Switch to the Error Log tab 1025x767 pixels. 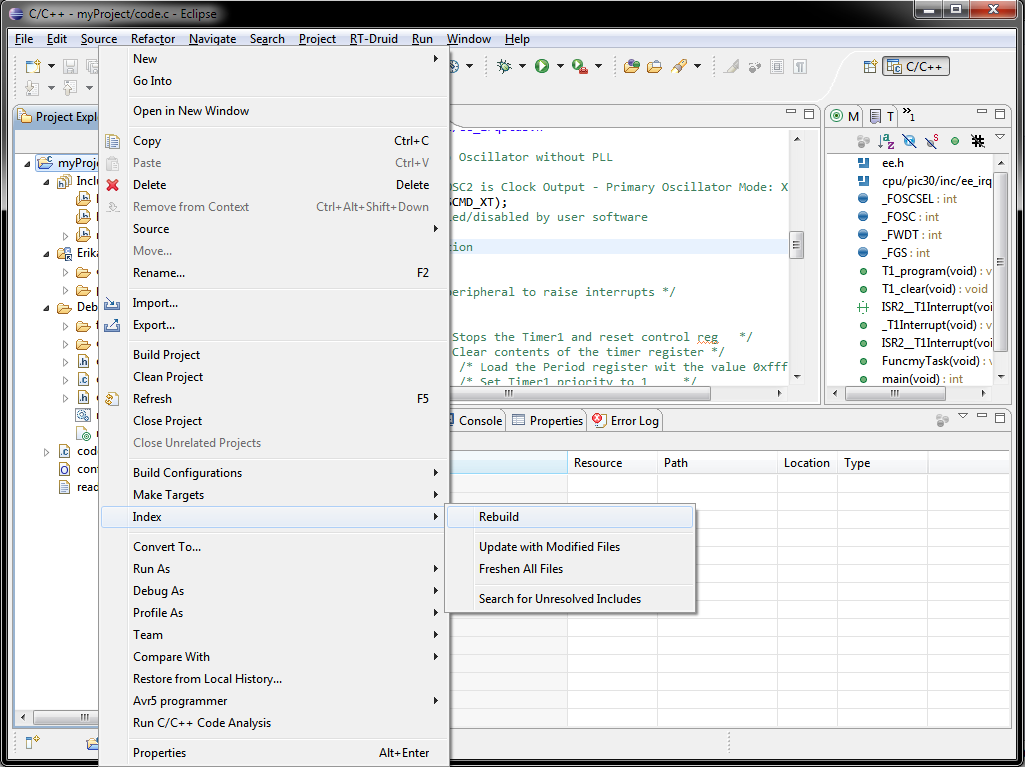pos(626,420)
